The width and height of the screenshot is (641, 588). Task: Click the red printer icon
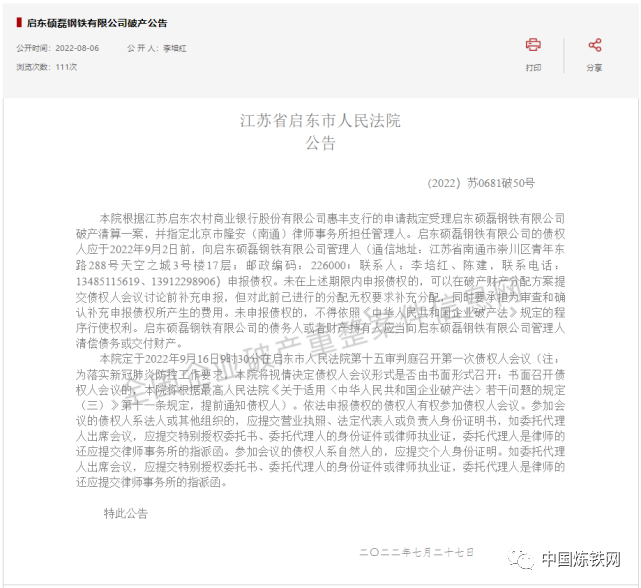coord(533,45)
